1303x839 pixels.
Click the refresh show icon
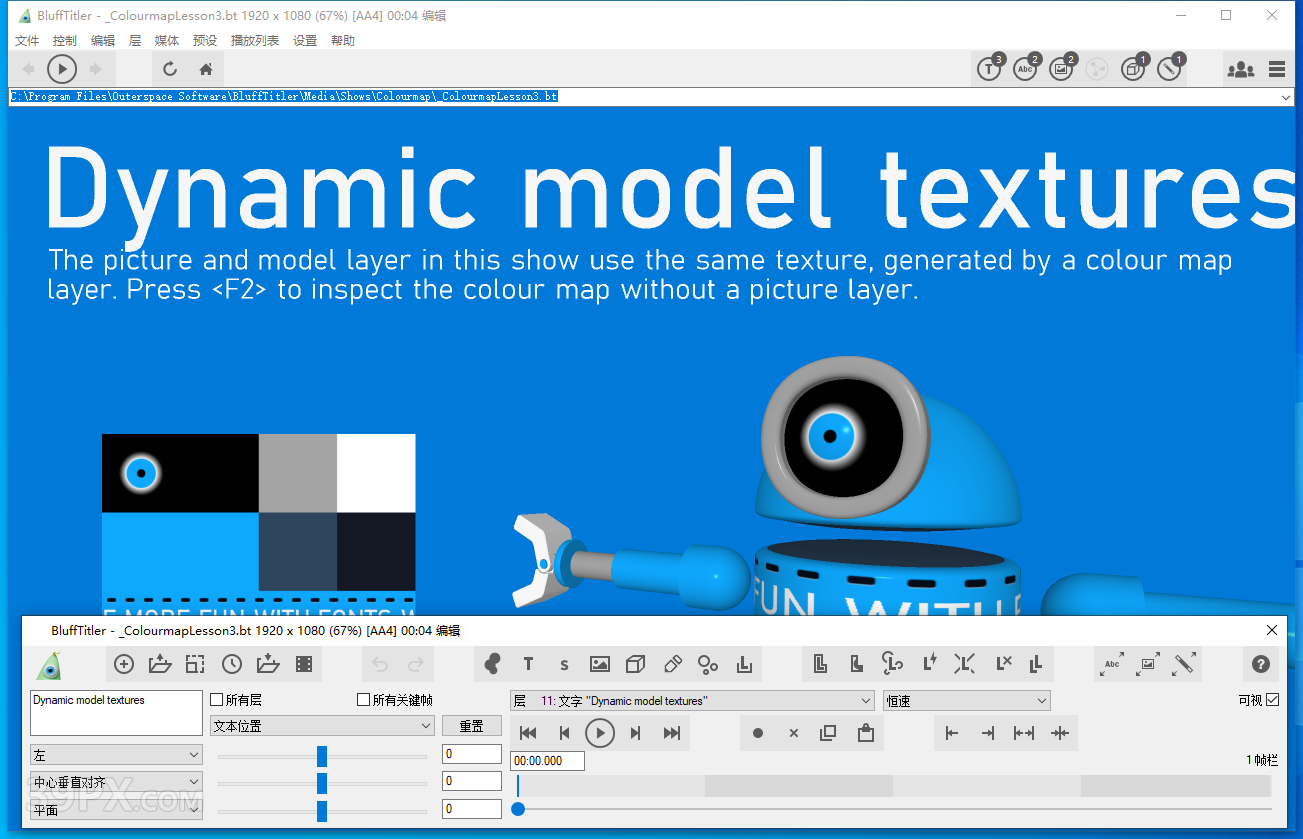170,69
